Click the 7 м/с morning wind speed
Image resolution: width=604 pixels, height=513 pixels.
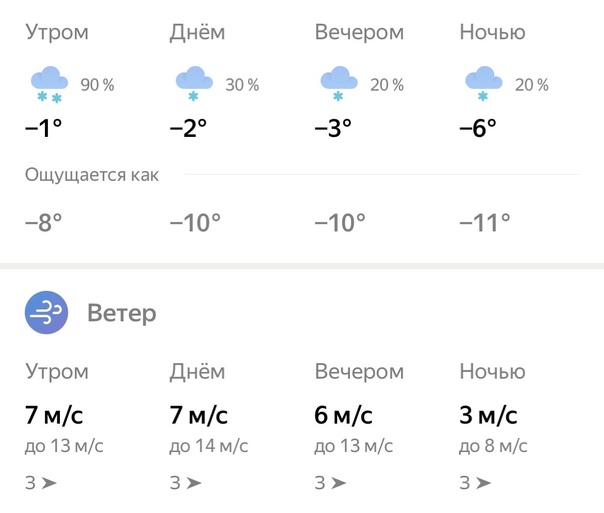point(54,414)
